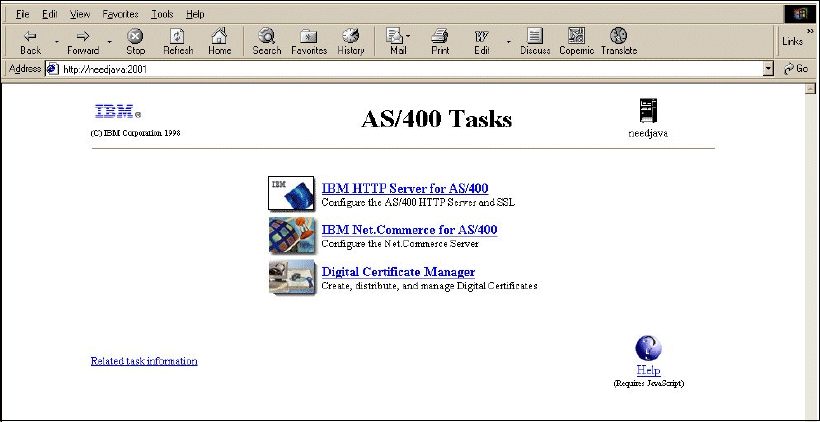Launch Copernic from the toolbar

(x=576, y=42)
